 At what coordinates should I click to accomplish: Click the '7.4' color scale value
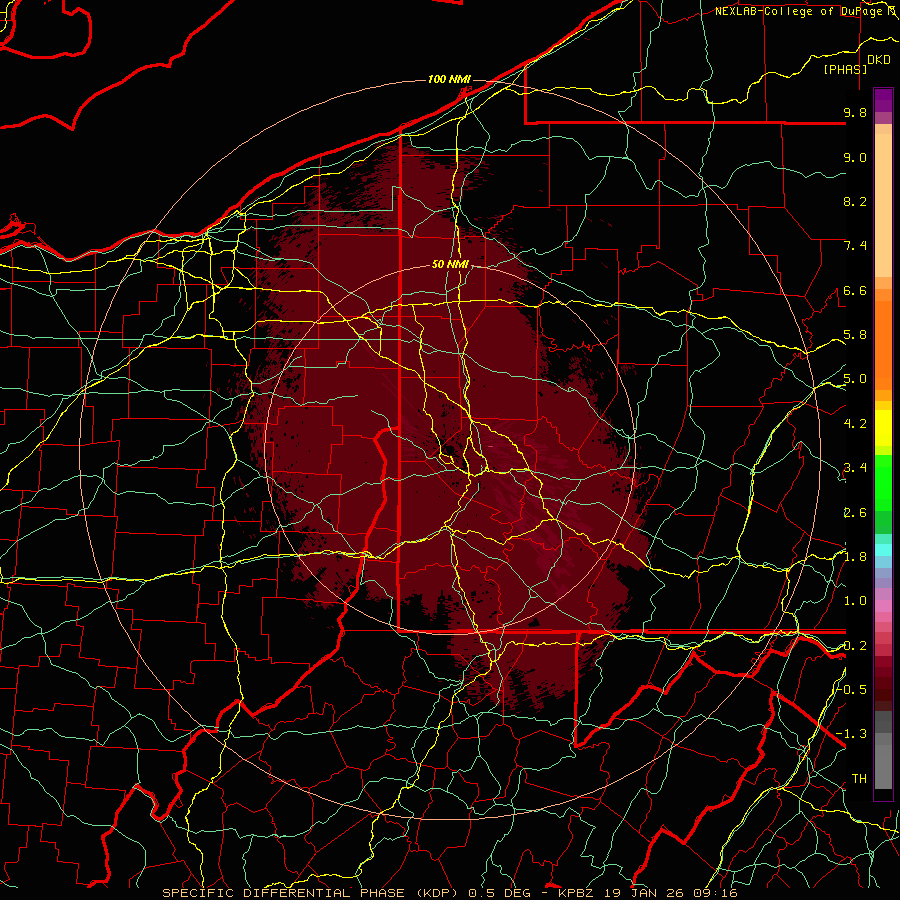pyautogui.click(x=855, y=246)
